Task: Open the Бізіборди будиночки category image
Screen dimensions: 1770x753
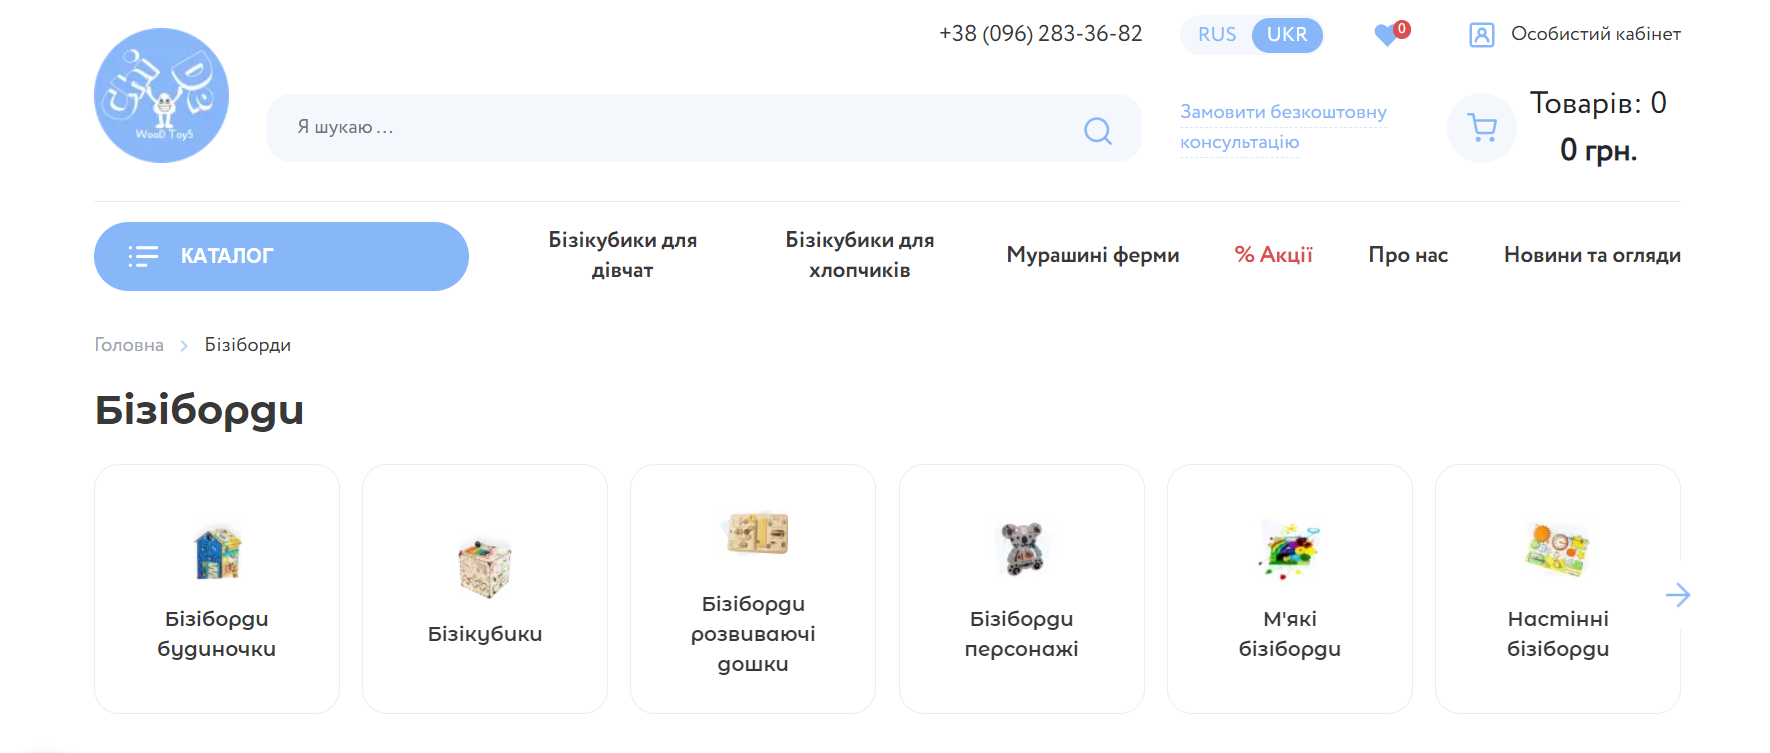Action: pos(217,553)
